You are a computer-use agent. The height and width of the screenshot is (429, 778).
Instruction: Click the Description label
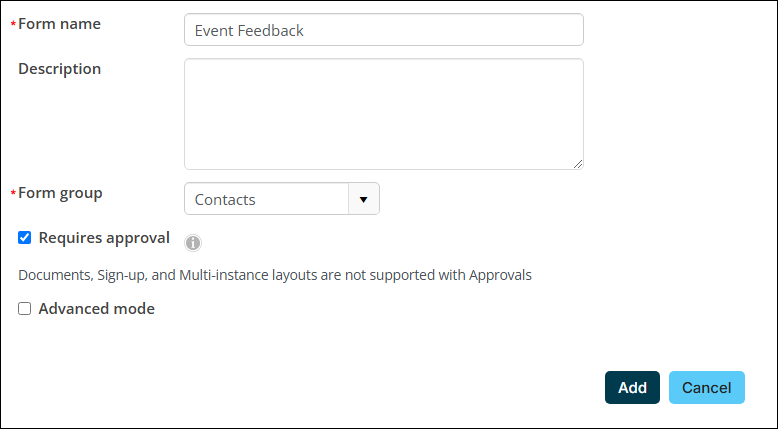point(60,69)
